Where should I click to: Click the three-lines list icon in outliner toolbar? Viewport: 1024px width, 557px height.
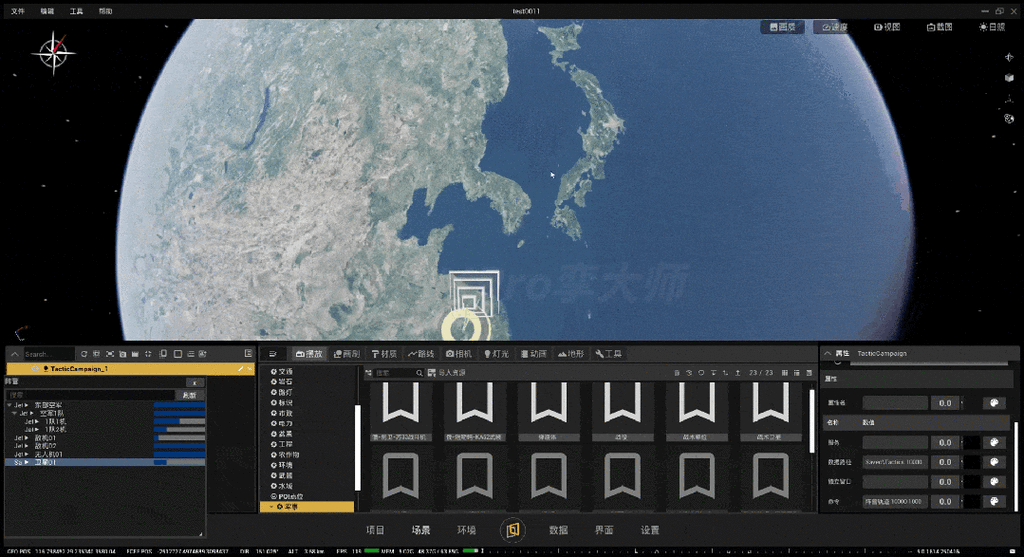pyautogui.click(x=191, y=354)
